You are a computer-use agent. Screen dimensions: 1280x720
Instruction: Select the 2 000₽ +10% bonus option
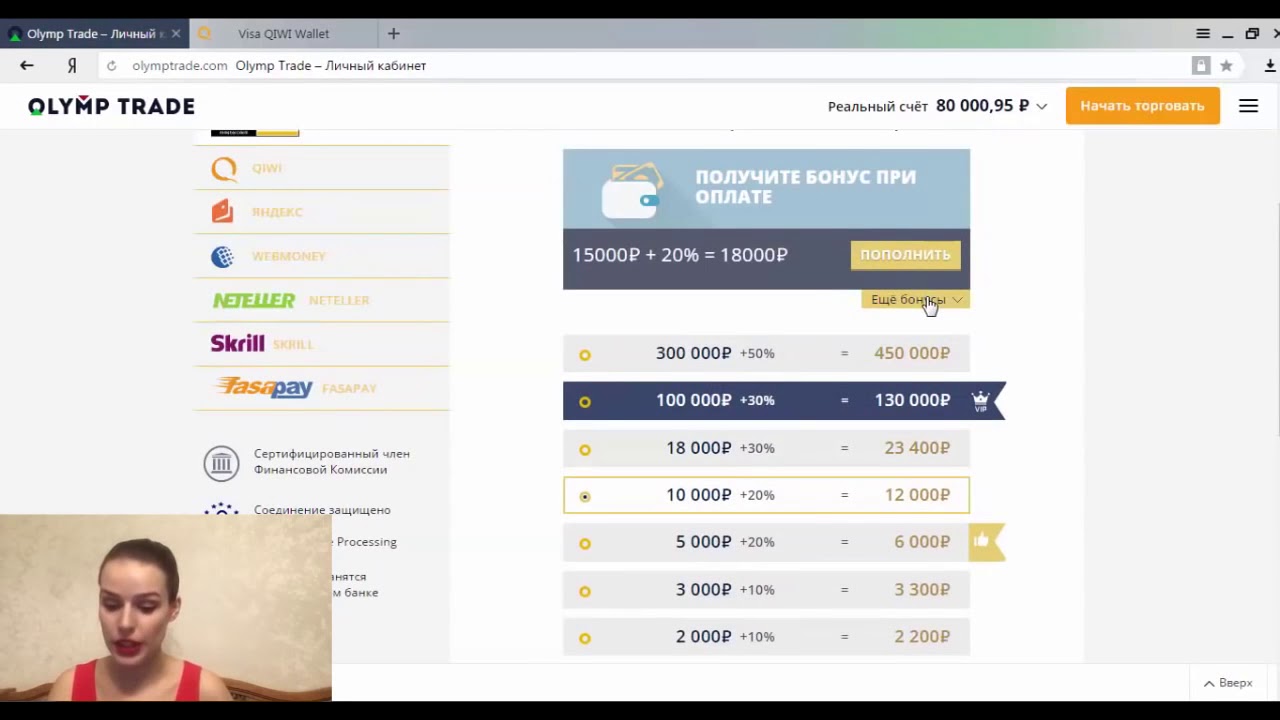pyautogui.click(x=766, y=637)
